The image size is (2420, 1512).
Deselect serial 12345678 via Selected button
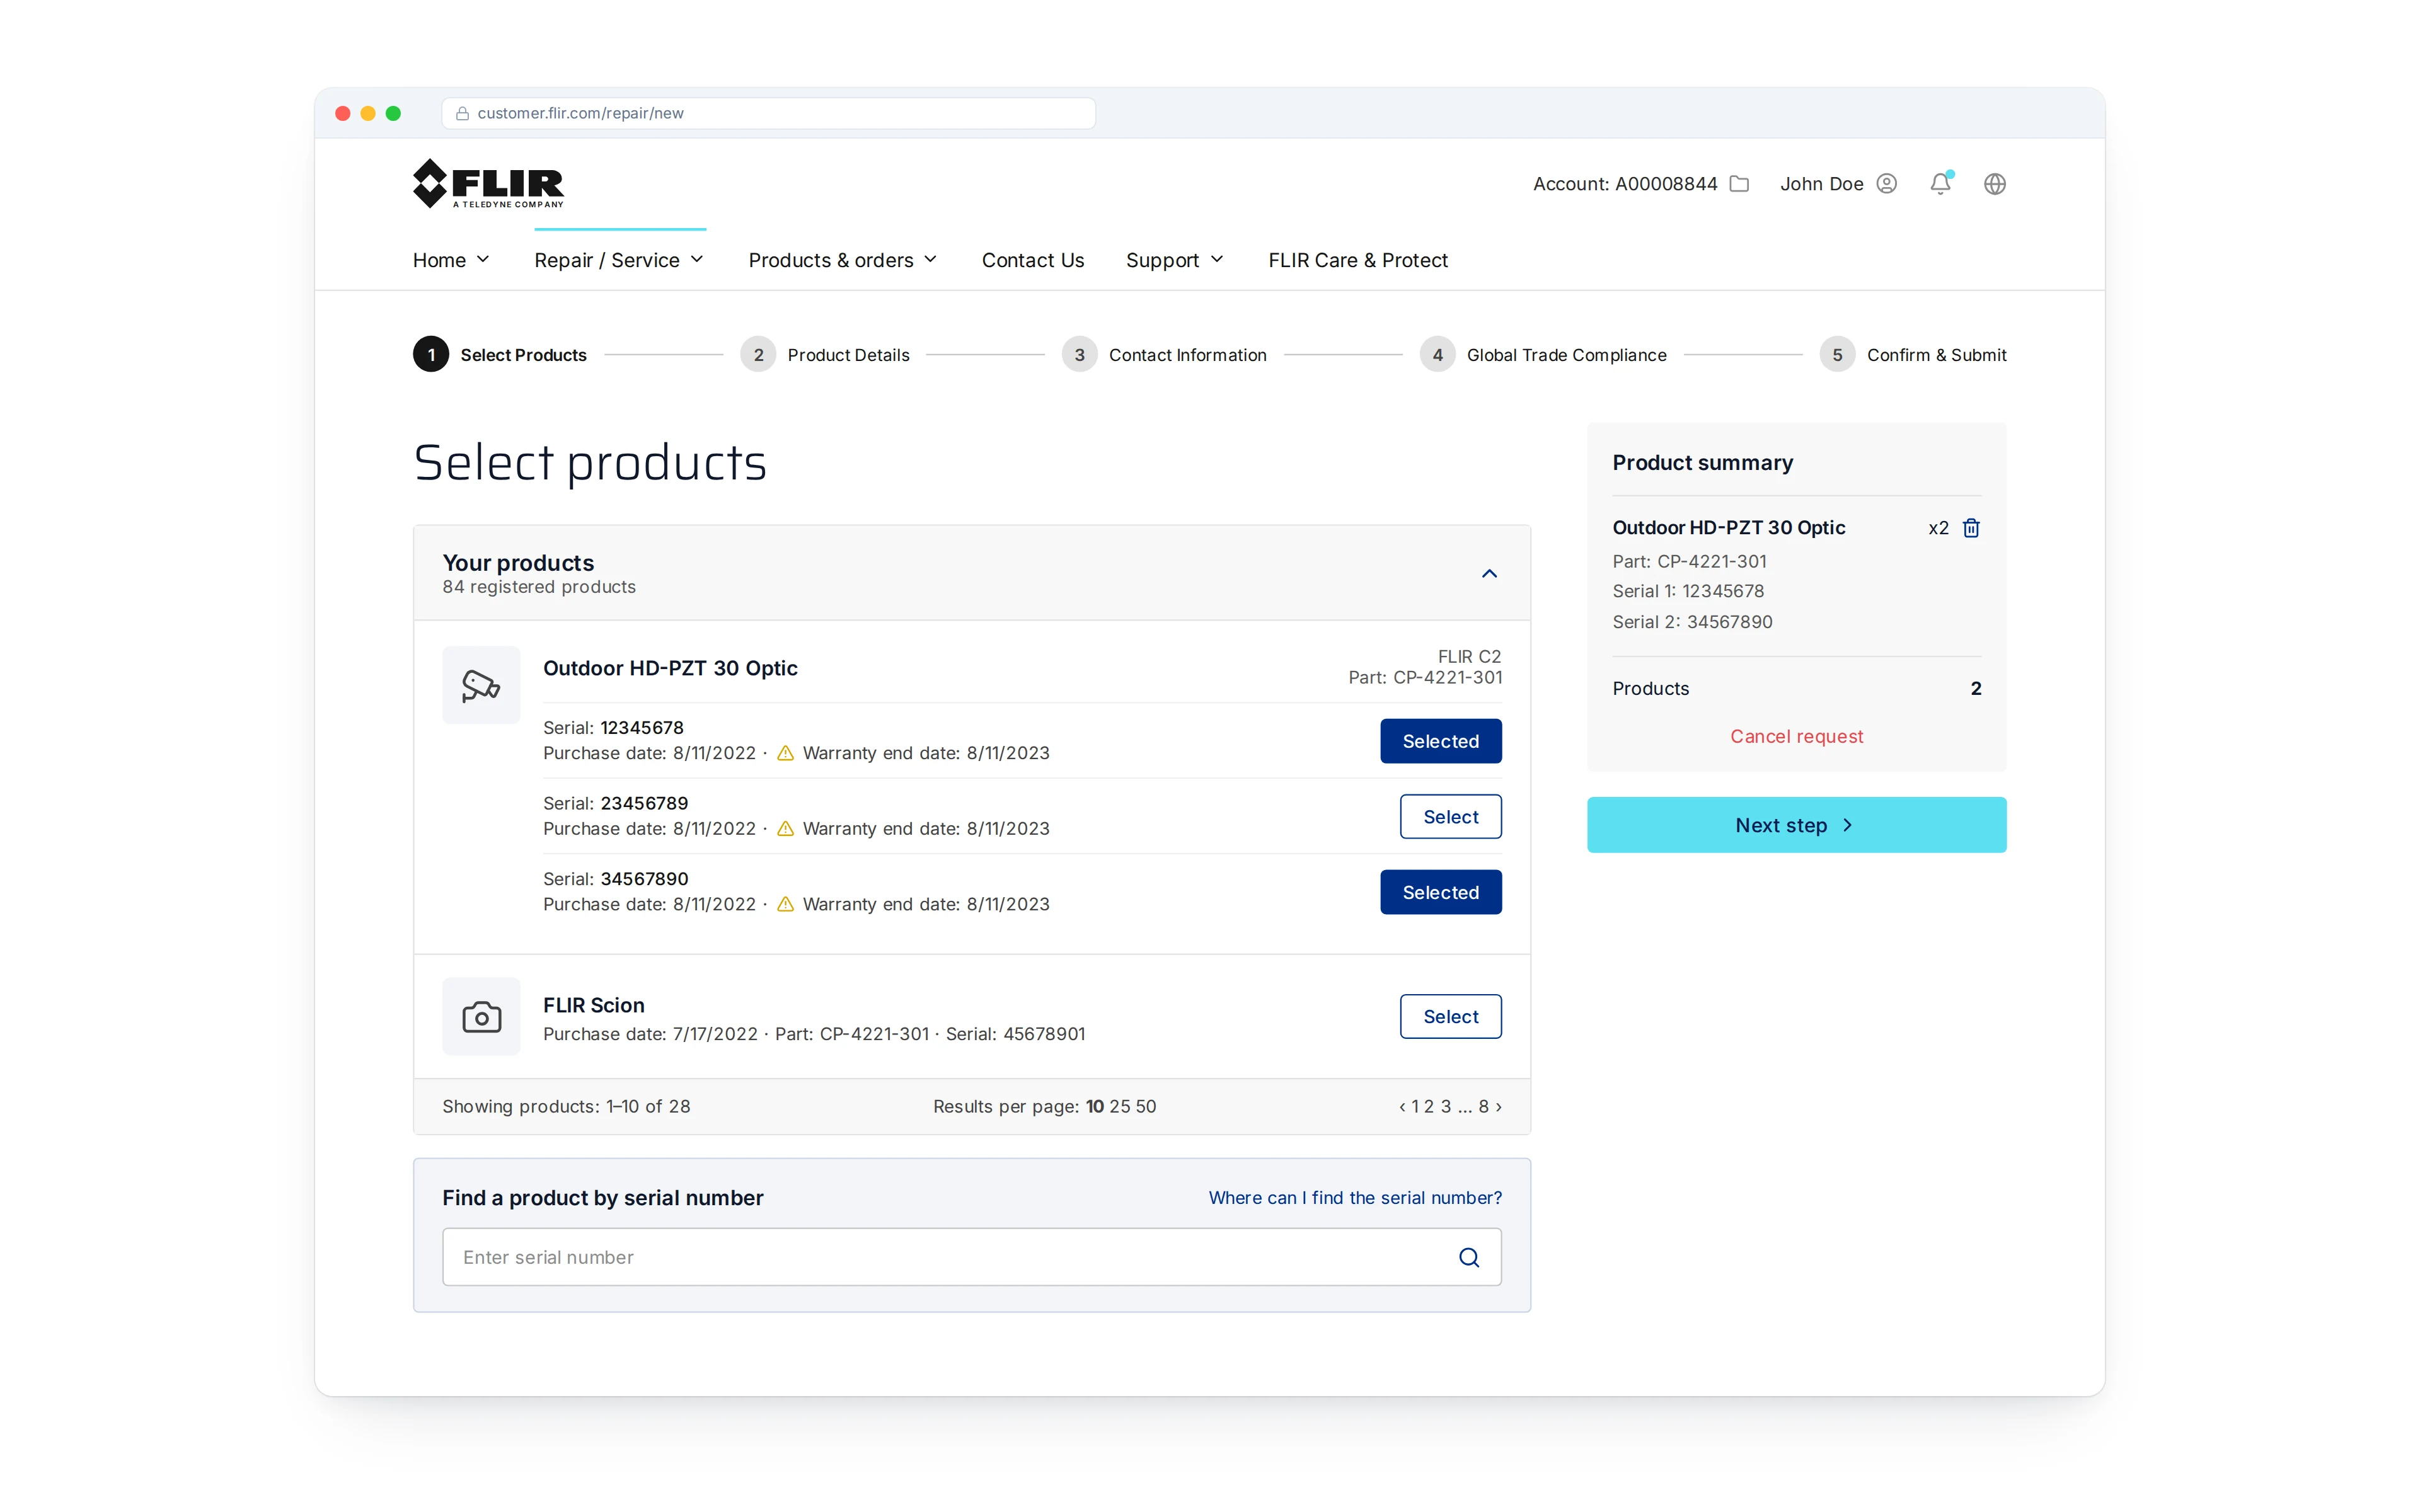(x=1440, y=741)
